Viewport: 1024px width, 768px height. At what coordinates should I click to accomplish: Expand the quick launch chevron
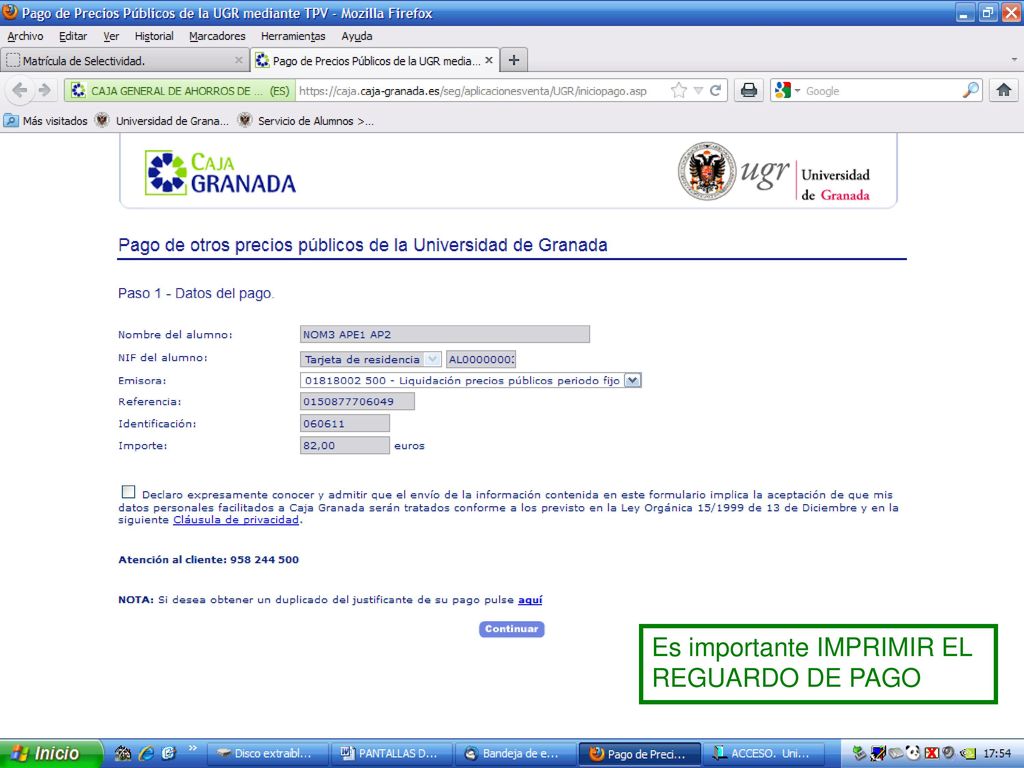coord(193,748)
